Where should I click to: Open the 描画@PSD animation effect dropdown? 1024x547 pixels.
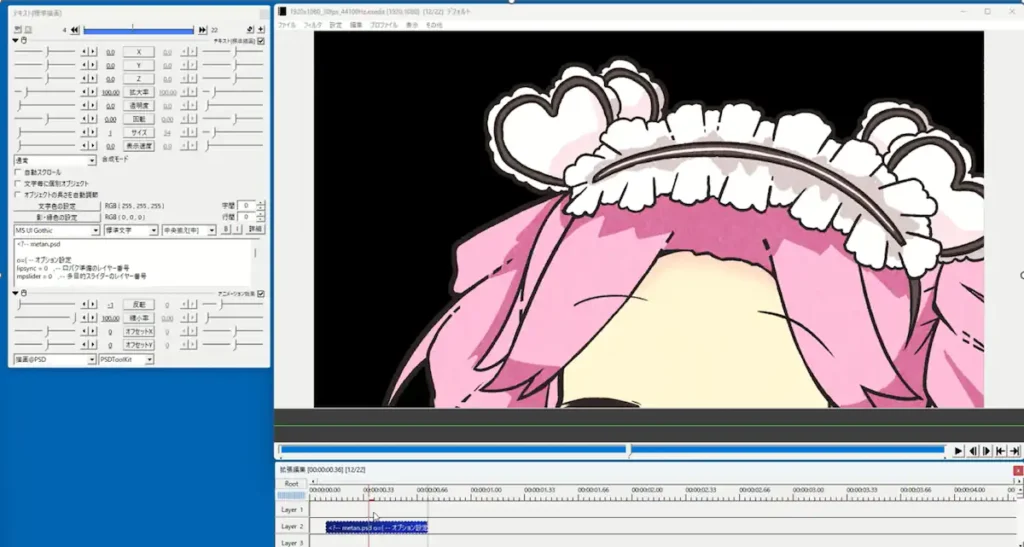point(56,360)
